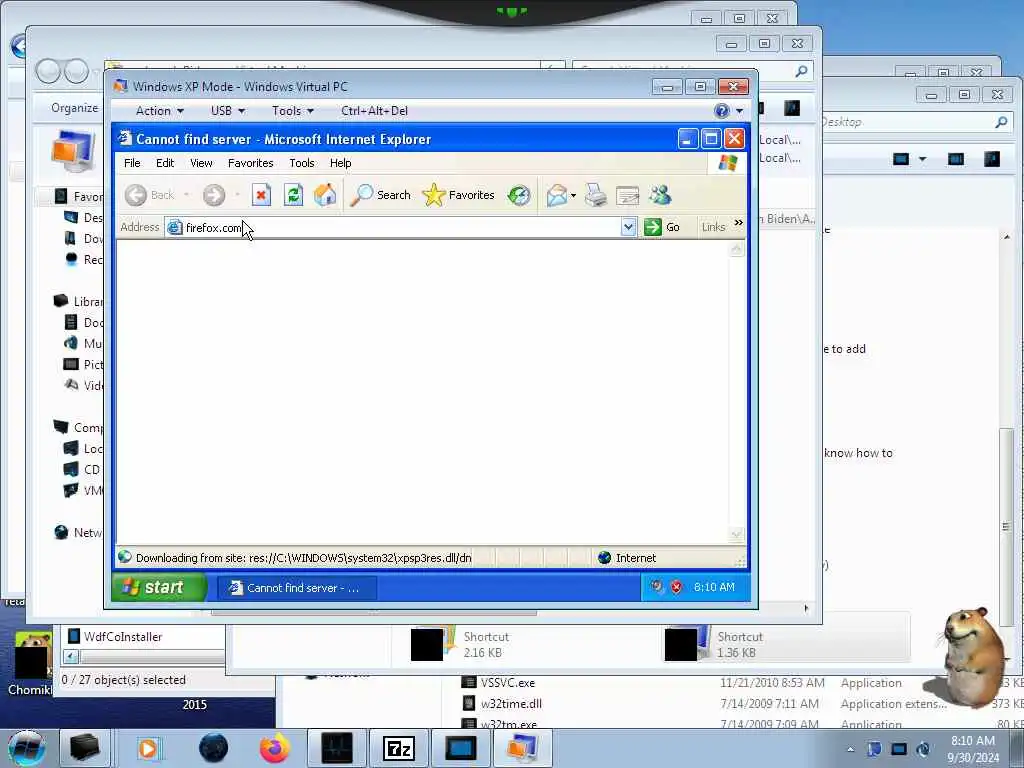Screen dimensions: 1024x768
Task: Open 7-Zip from the Windows 7 taskbar
Action: [398, 748]
